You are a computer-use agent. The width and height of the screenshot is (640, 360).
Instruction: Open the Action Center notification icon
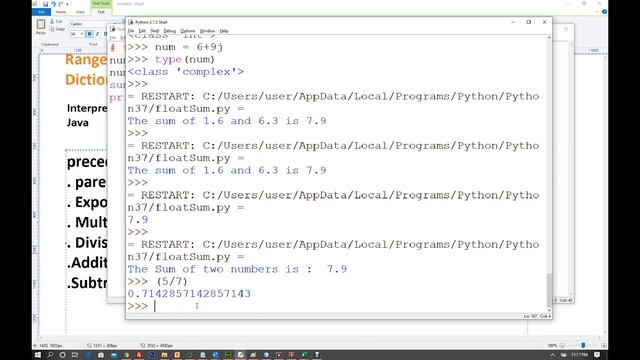tap(597, 355)
